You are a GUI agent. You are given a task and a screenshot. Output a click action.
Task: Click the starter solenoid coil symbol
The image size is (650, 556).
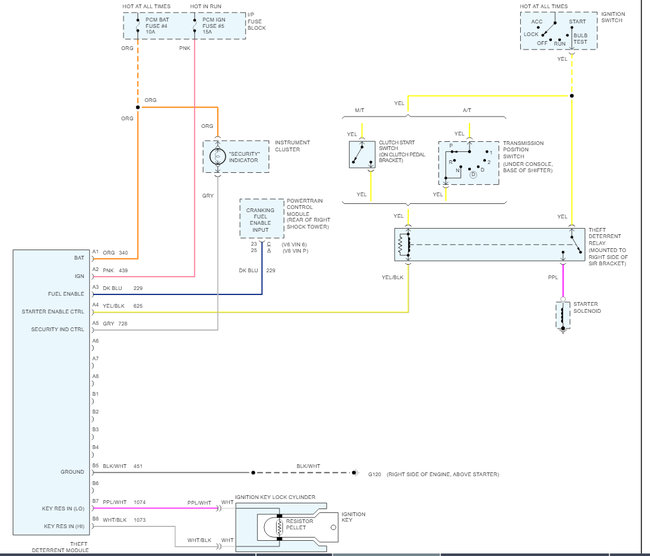point(563,316)
